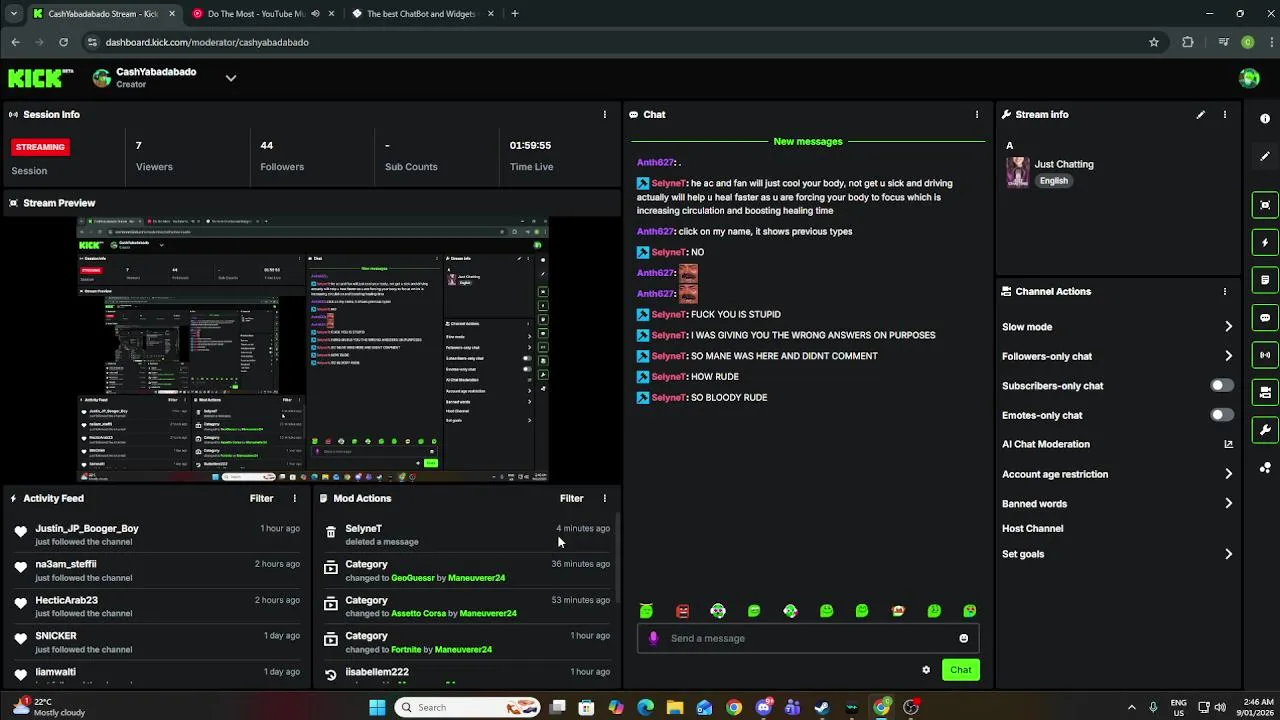Jump to New messages in chat
The width and height of the screenshot is (1280, 720).
[x=808, y=142]
